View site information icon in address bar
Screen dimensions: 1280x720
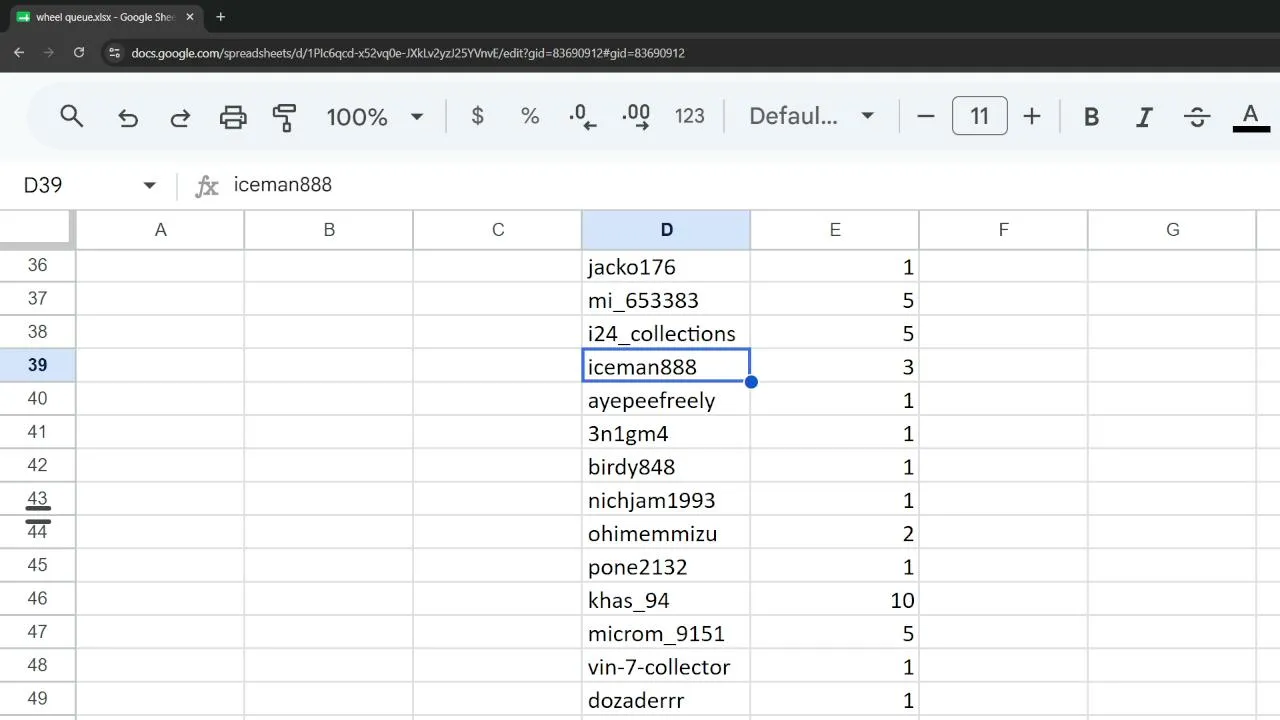point(114,53)
